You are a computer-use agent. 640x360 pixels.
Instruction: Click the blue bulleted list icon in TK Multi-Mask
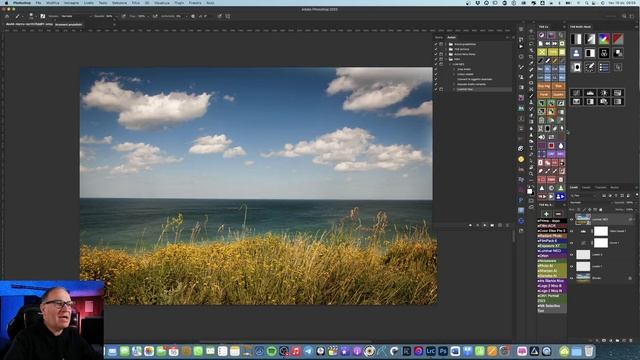604,67
